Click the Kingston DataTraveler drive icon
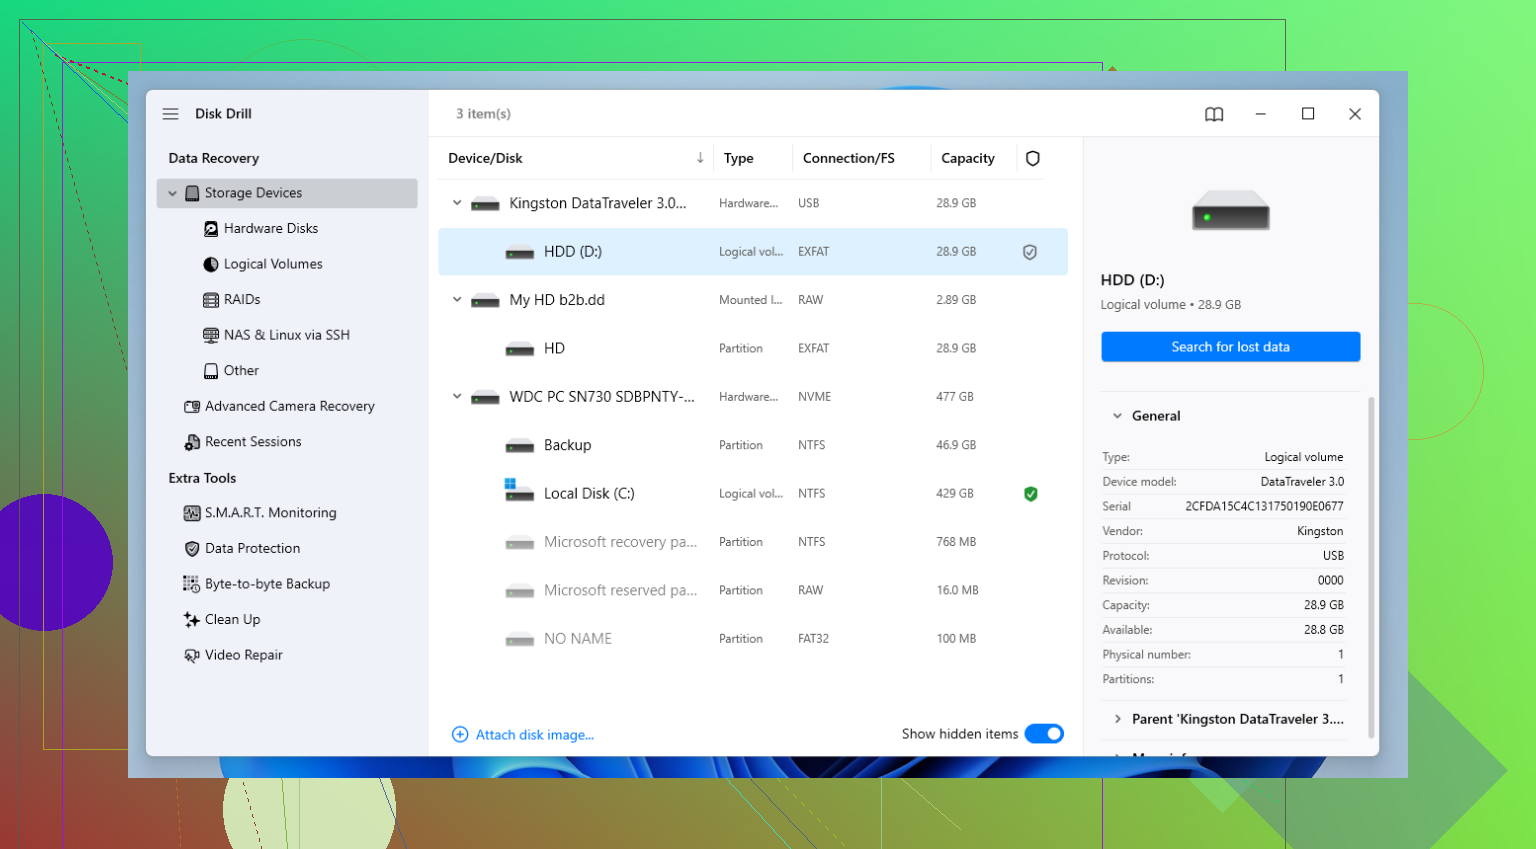Viewport: 1536px width, 849px height. [x=485, y=204]
